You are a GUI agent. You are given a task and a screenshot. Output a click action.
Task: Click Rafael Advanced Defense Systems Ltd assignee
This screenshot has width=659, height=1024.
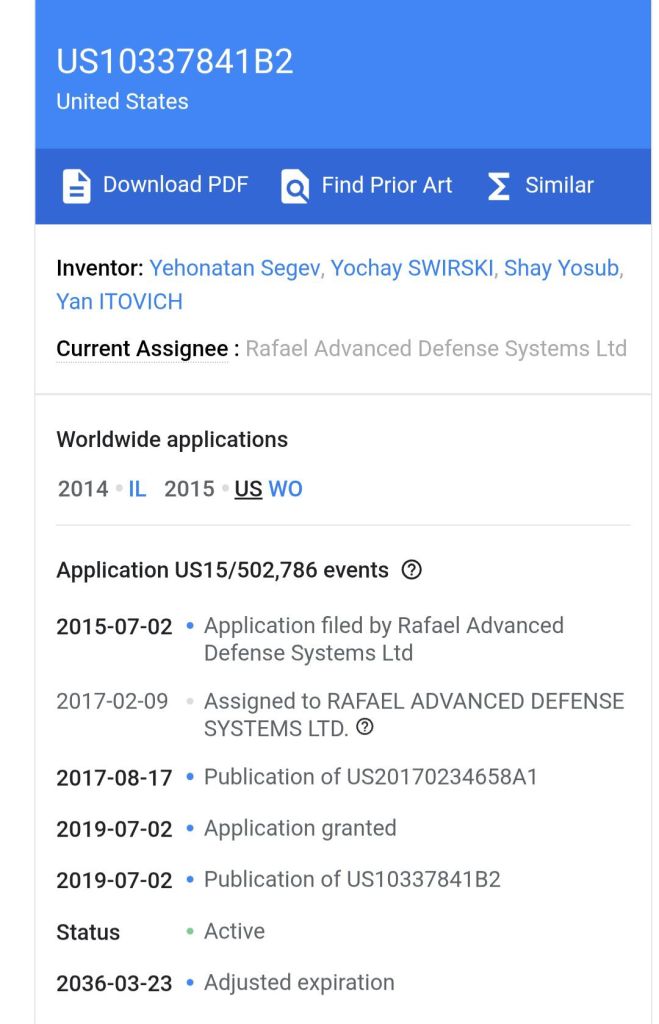[x=436, y=349]
